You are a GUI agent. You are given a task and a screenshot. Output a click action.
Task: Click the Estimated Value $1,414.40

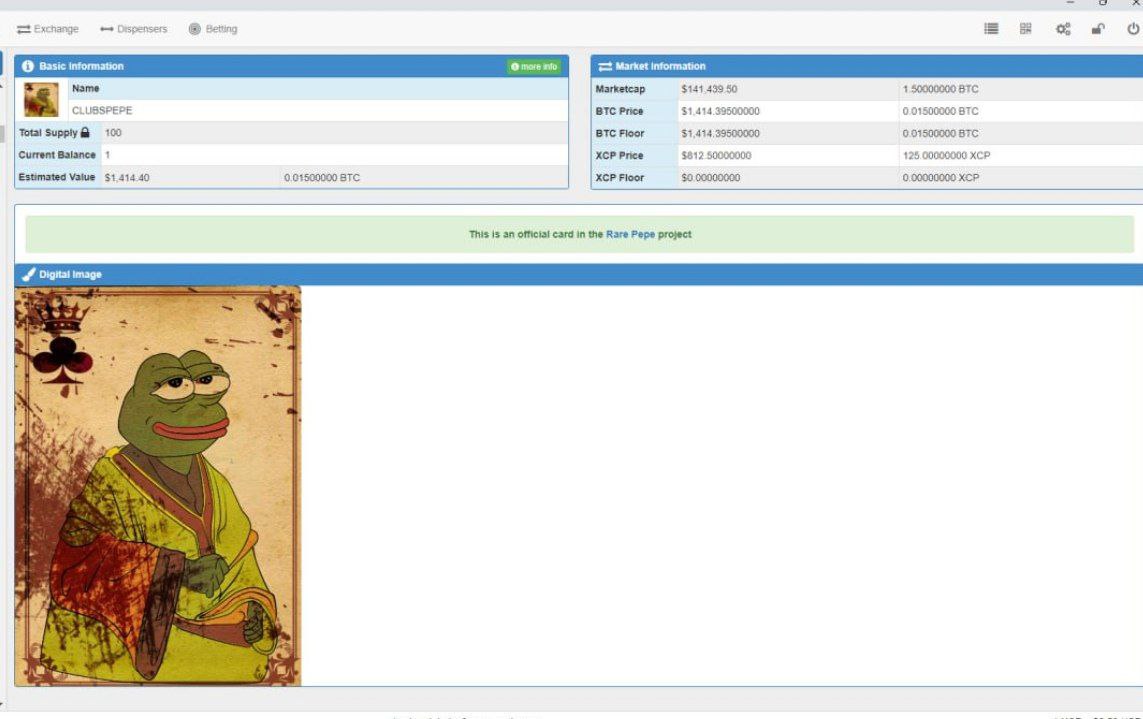pos(127,178)
